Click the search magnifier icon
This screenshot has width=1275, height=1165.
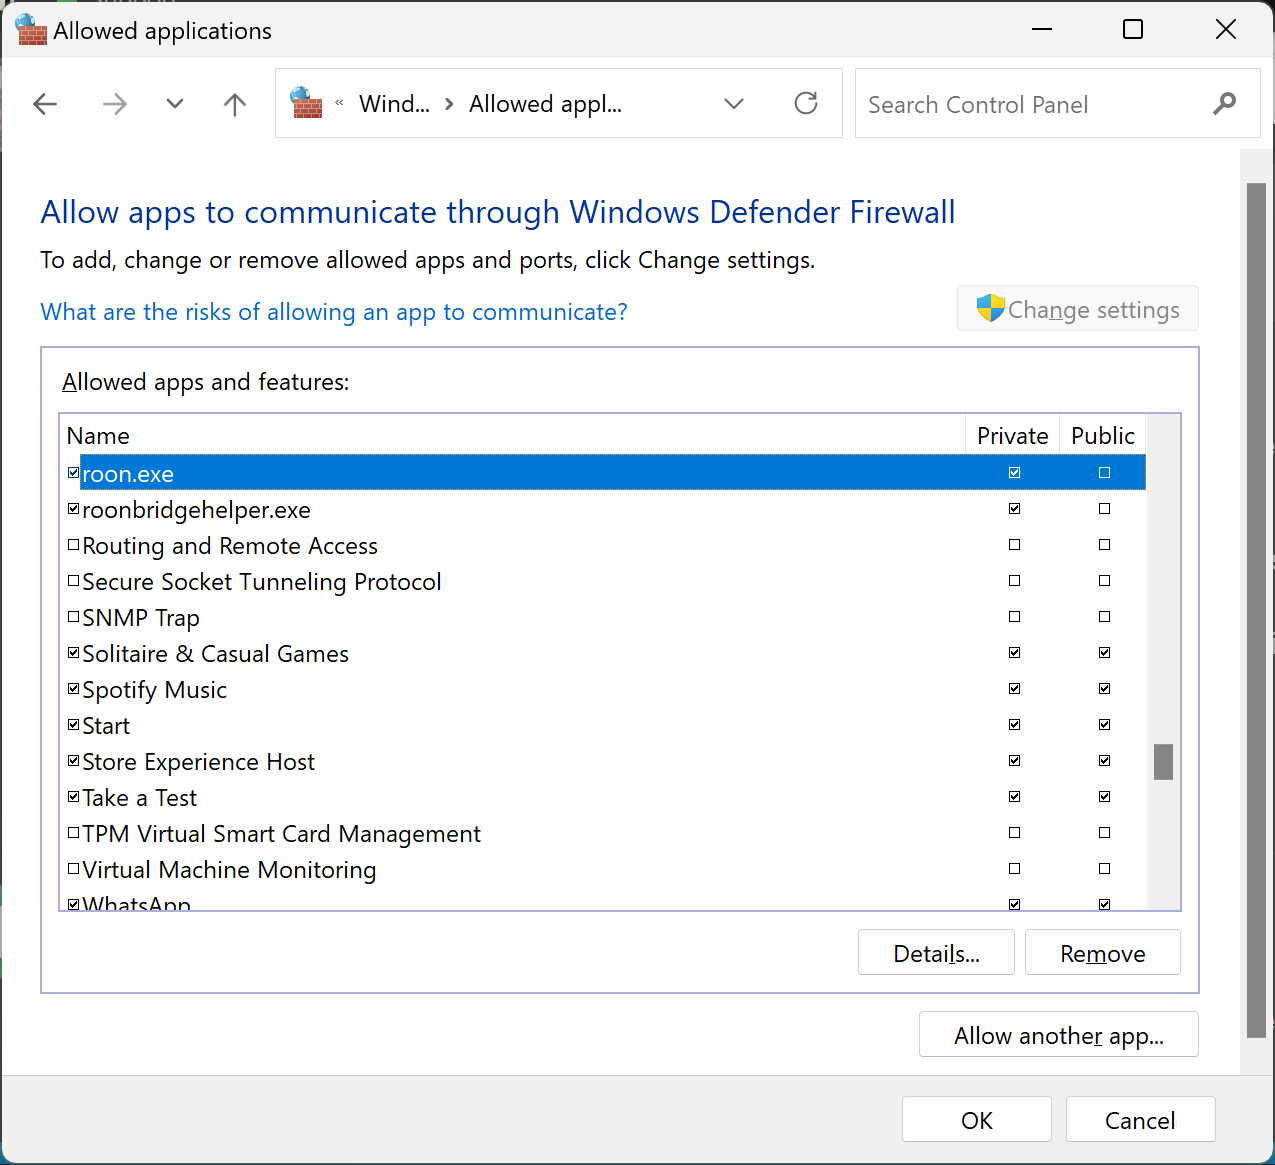(x=1224, y=103)
